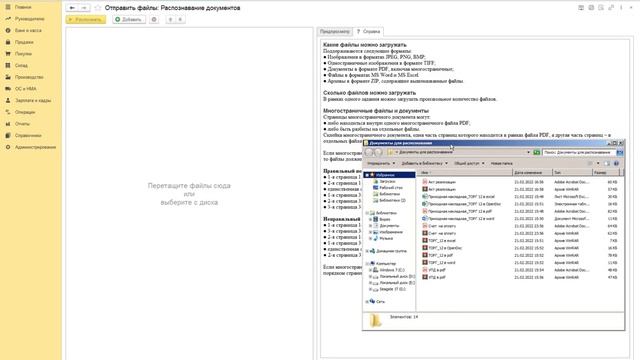Click the Новая папка button
This screenshot has width=640, height=360.
[502, 163]
